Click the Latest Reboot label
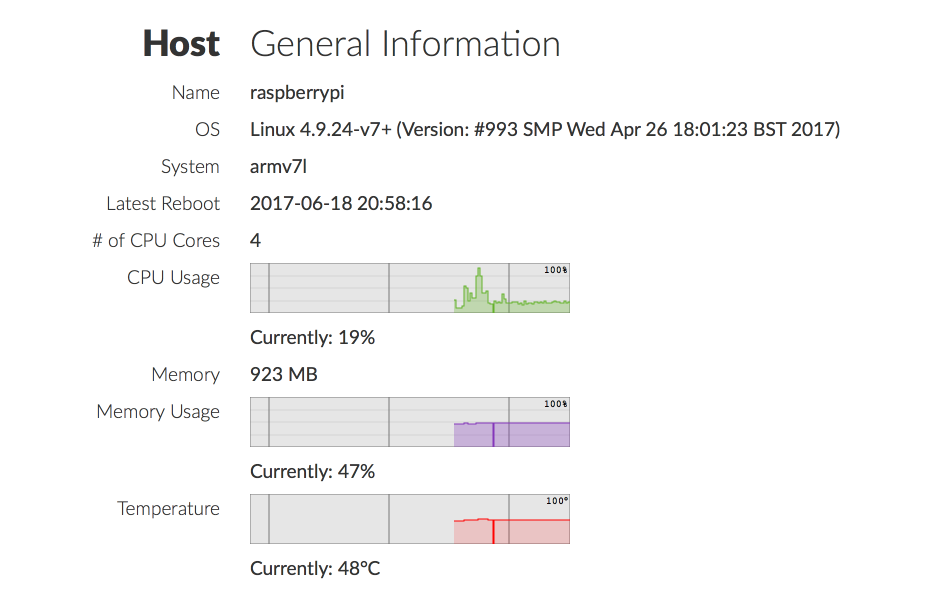Screen dimensions: 952x598 (163, 204)
